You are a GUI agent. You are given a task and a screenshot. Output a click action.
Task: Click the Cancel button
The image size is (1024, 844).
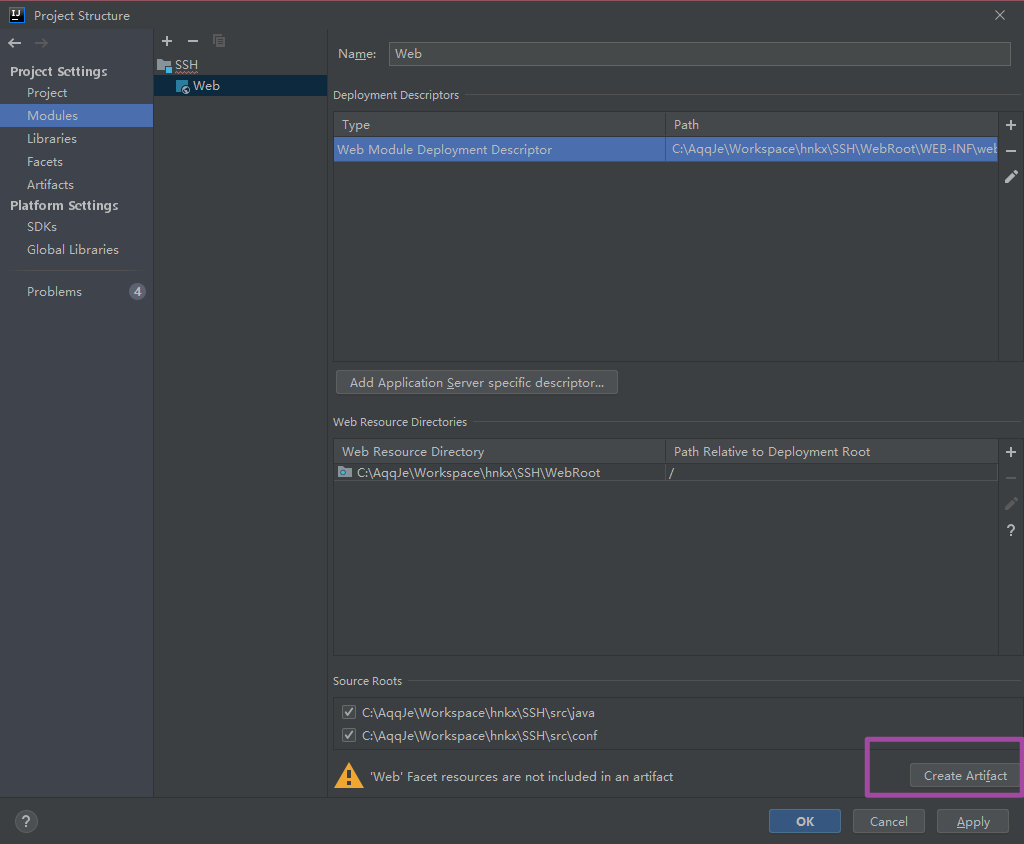(888, 821)
